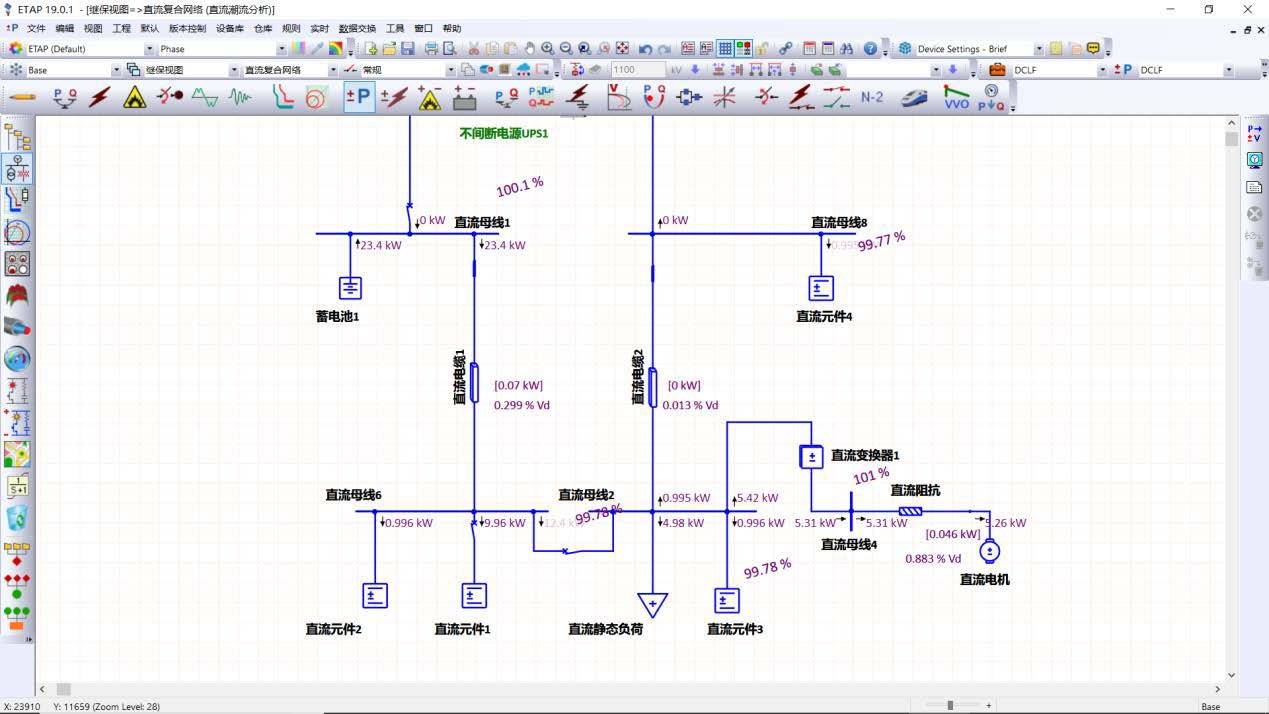Open the Arc Flash analysis mode
The width and height of the screenshot is (1269, 714).
click(134, 98)
